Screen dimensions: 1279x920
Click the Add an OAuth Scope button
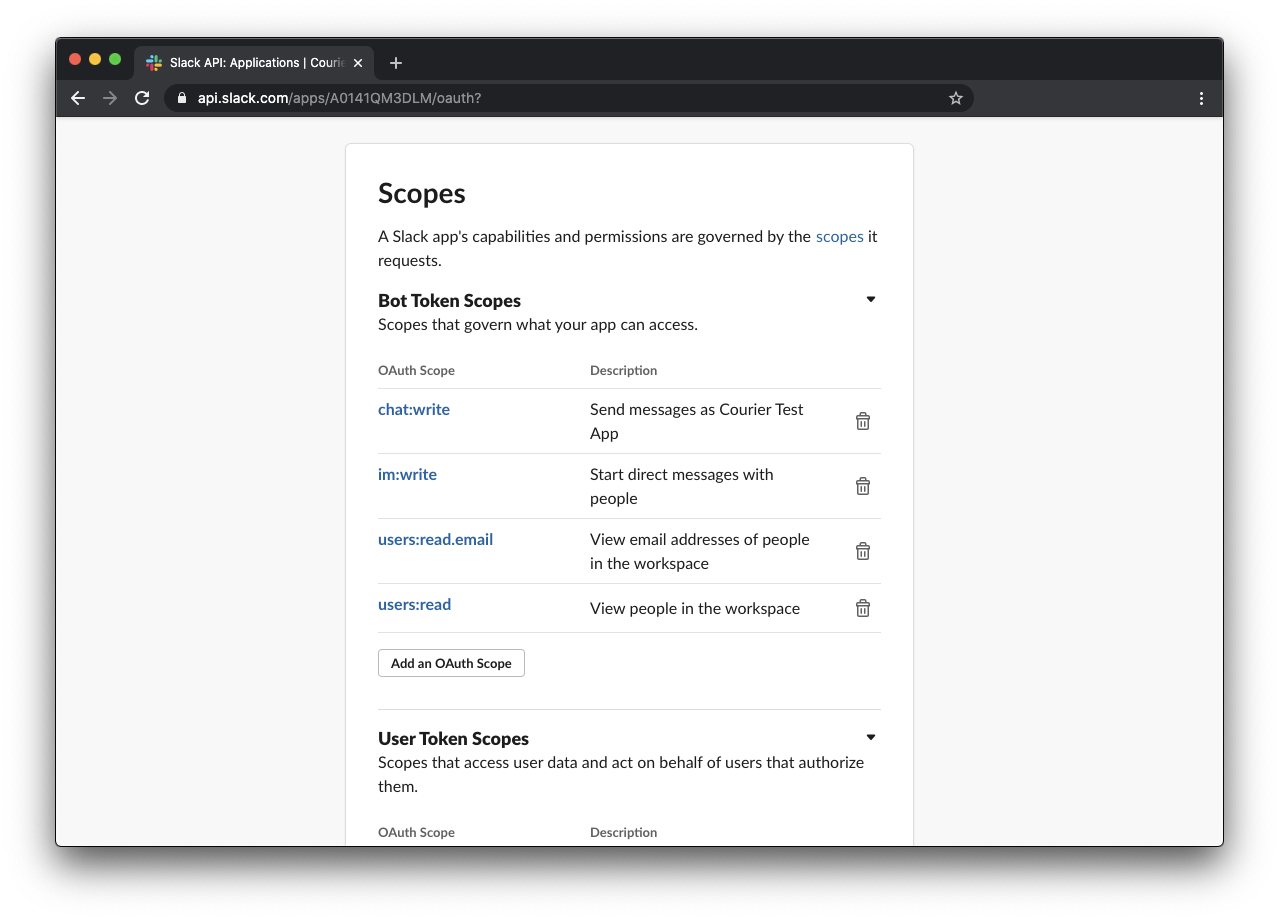pyautogui.click(x=451, y=662)
